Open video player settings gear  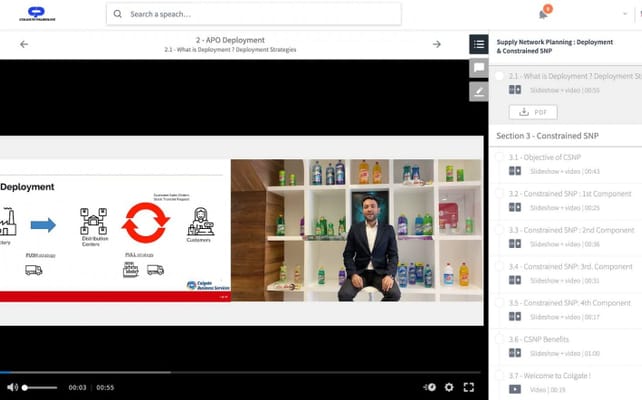[x=449, y=387]
